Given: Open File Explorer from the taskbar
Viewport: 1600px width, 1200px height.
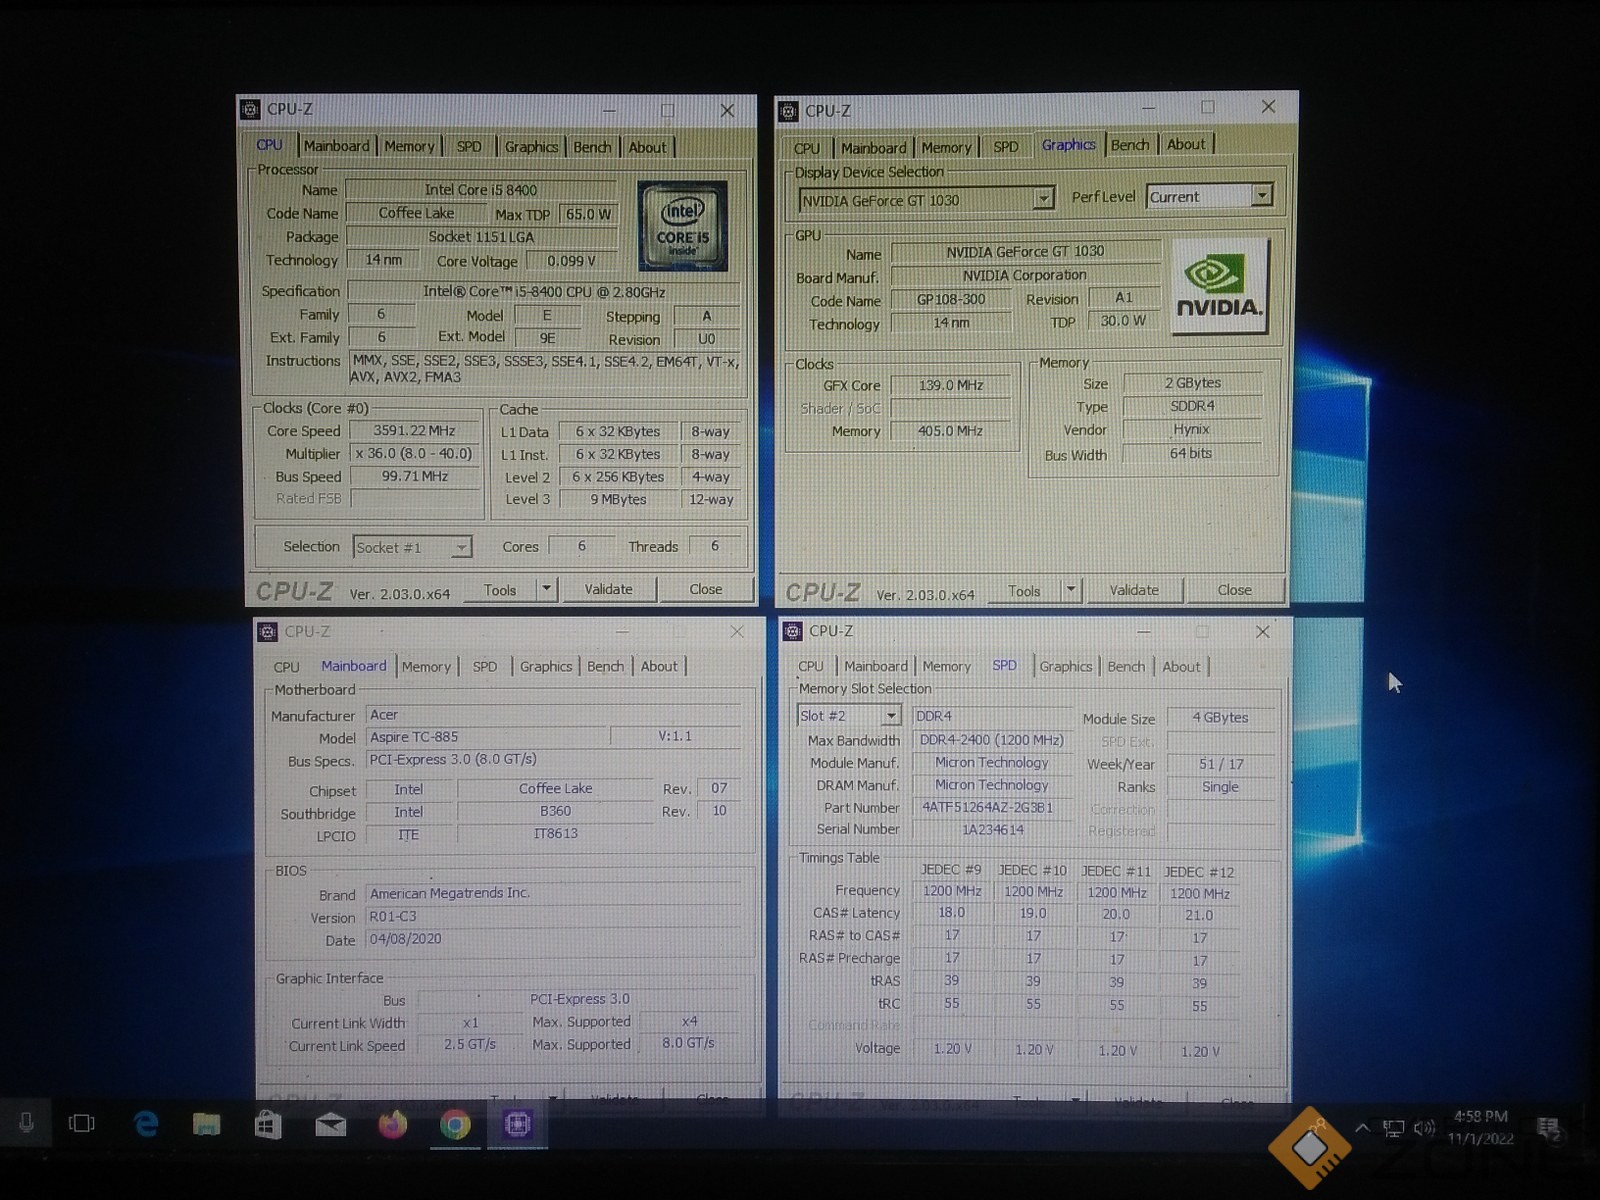Looking at the screenshot, I should tap(206, 1124).
